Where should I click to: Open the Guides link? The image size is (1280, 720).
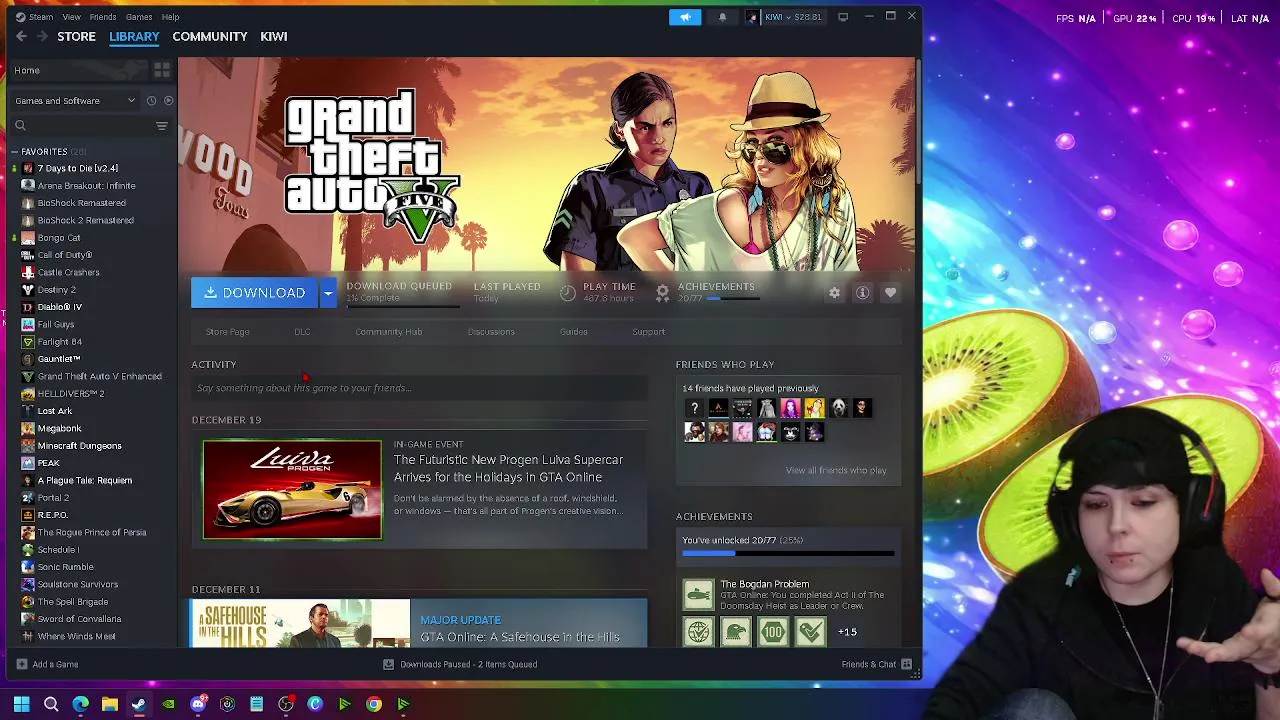click(x=574, y=332)
